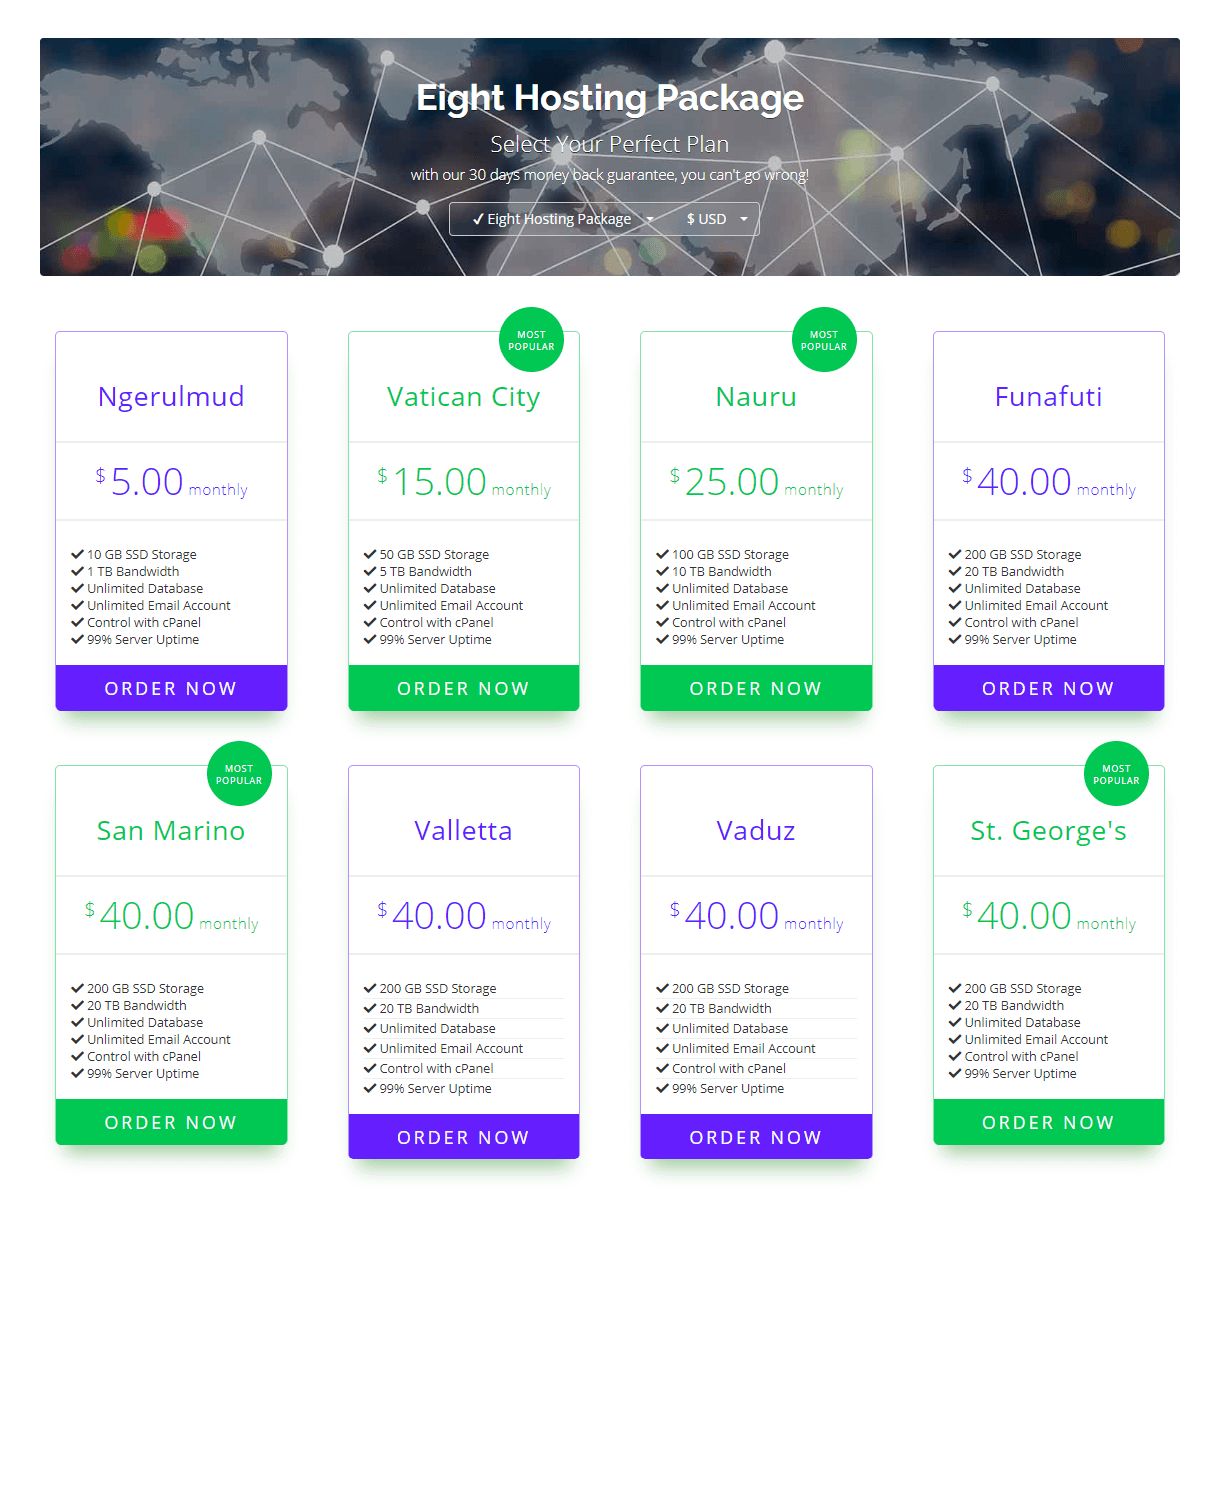1220x1500 pixels.
Task: Click Most Popular badge on St. George's
Action: pyautogui.click(x=1116, y=774)
